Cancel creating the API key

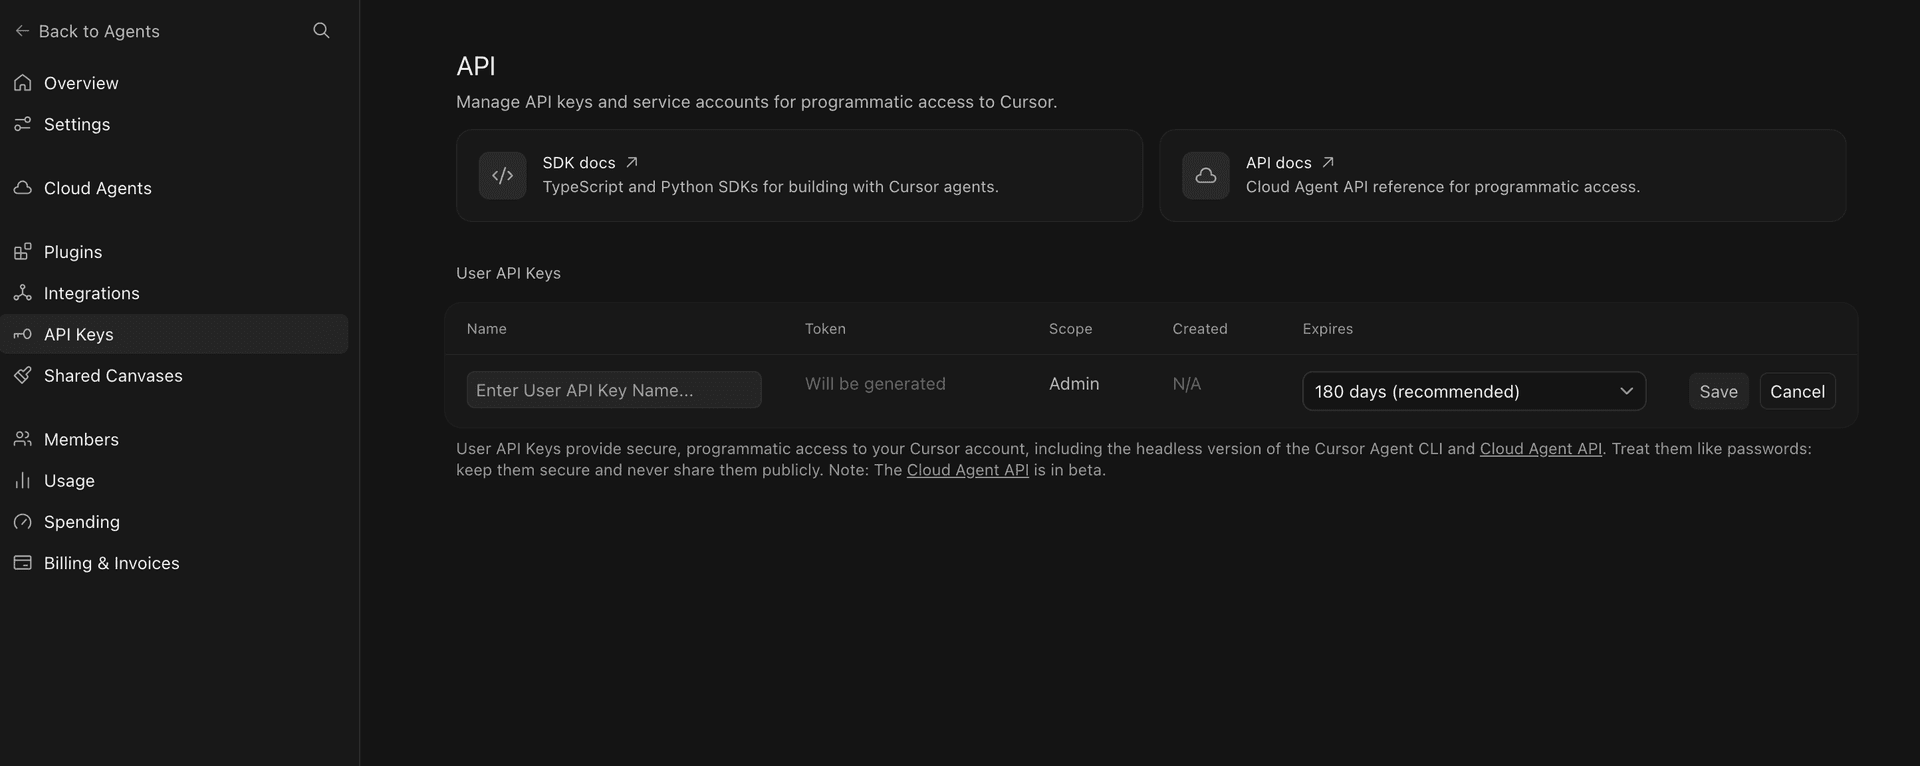pos(1797,391)
